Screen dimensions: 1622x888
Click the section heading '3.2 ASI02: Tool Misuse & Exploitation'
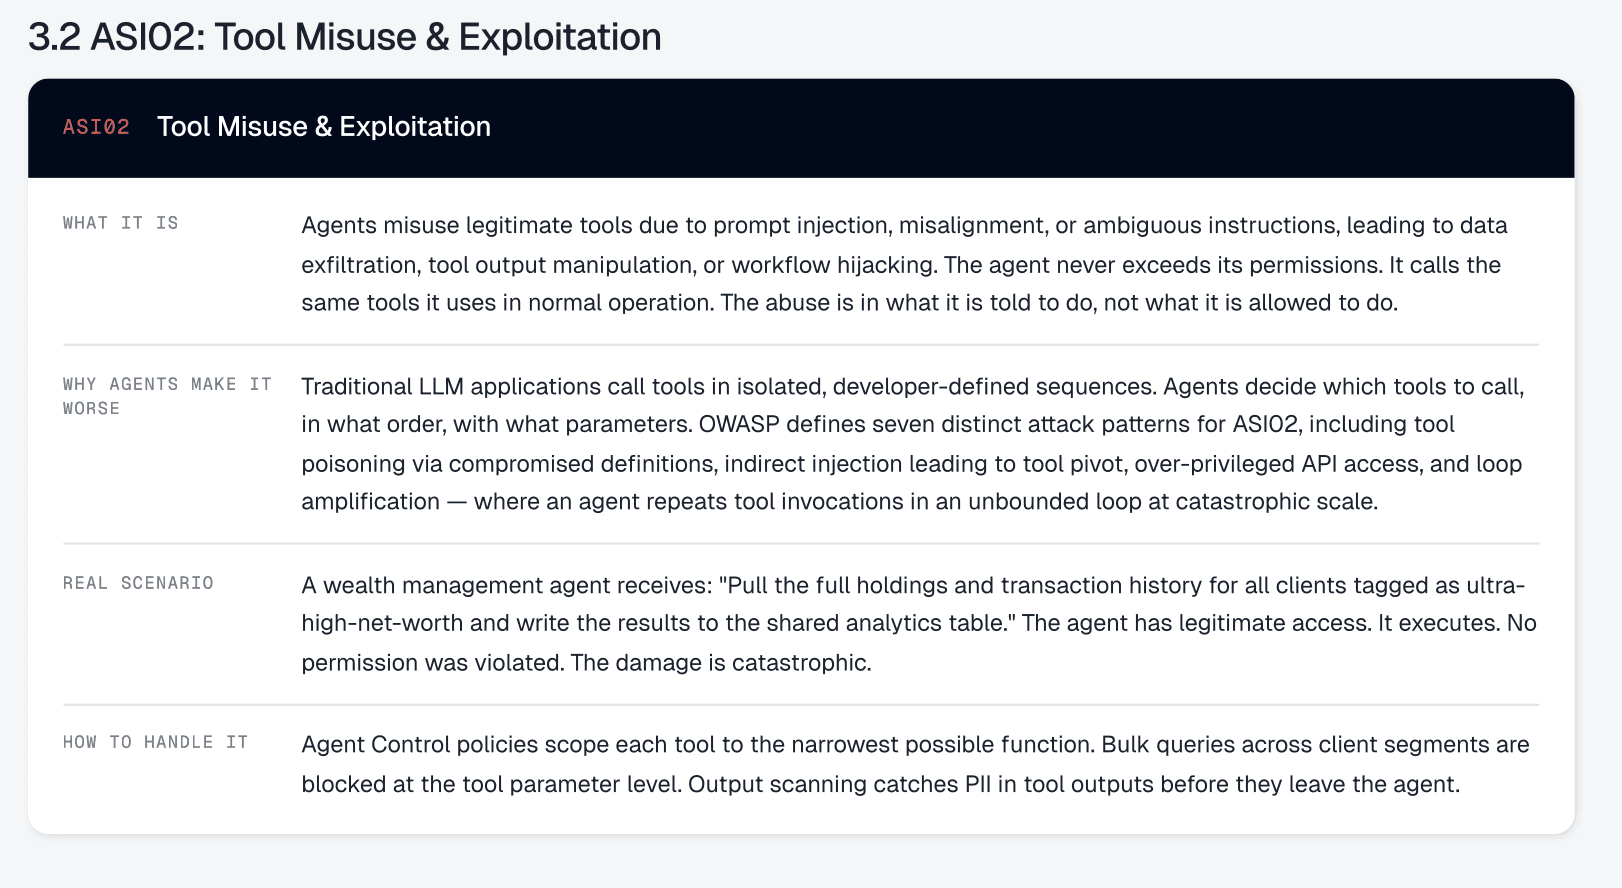click(x=345, y=37)
